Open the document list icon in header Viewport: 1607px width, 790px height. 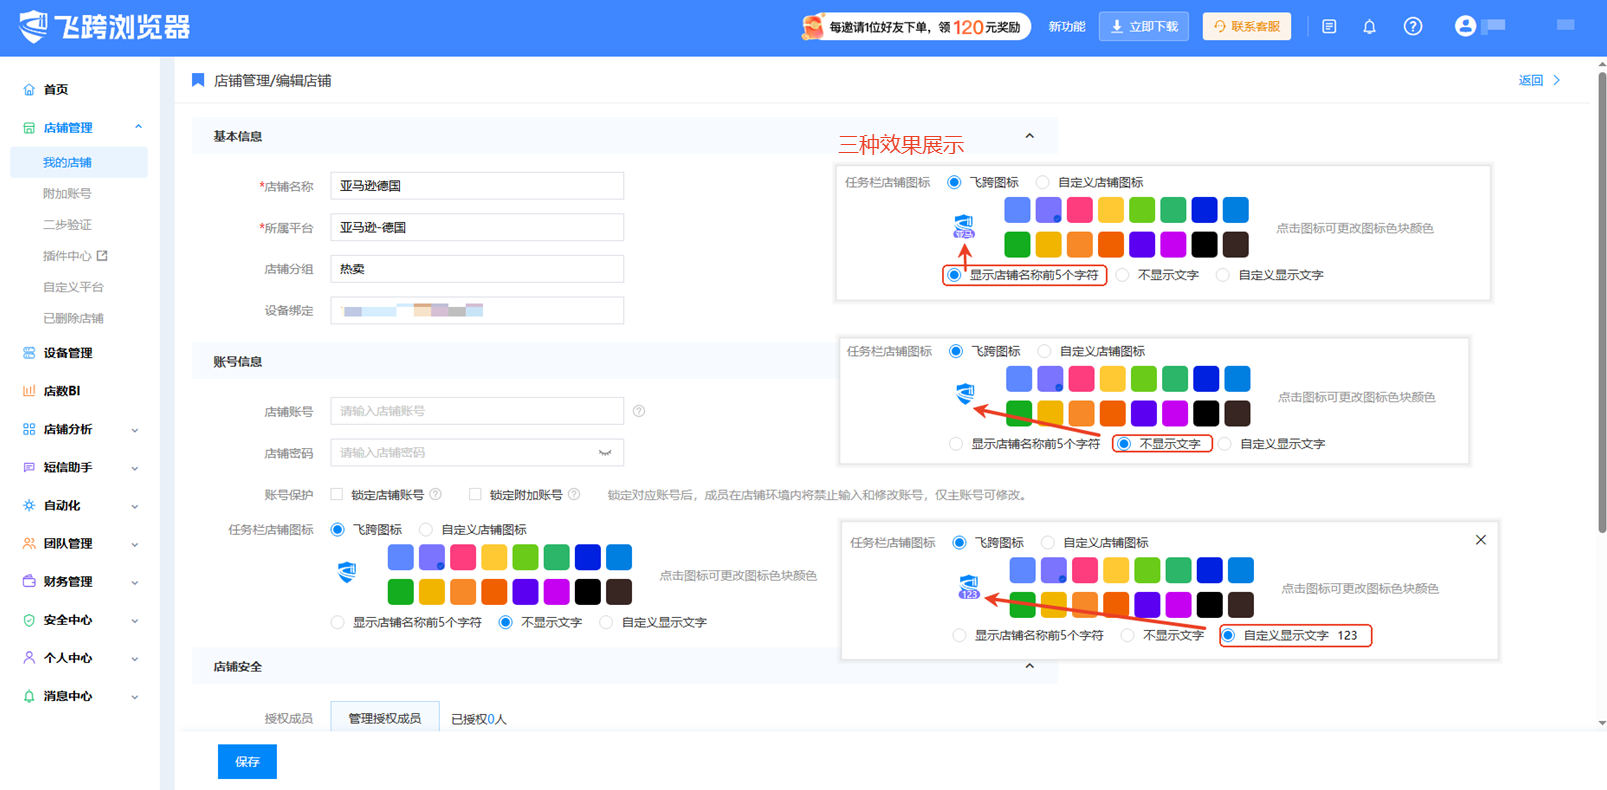click(1329, 27)
